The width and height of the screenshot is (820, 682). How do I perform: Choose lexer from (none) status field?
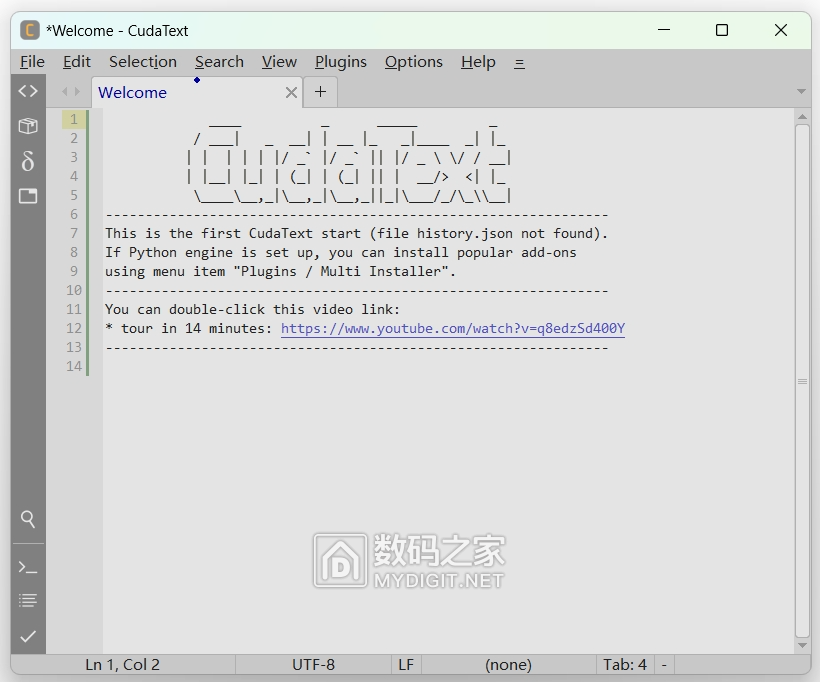tap(507, 664)
